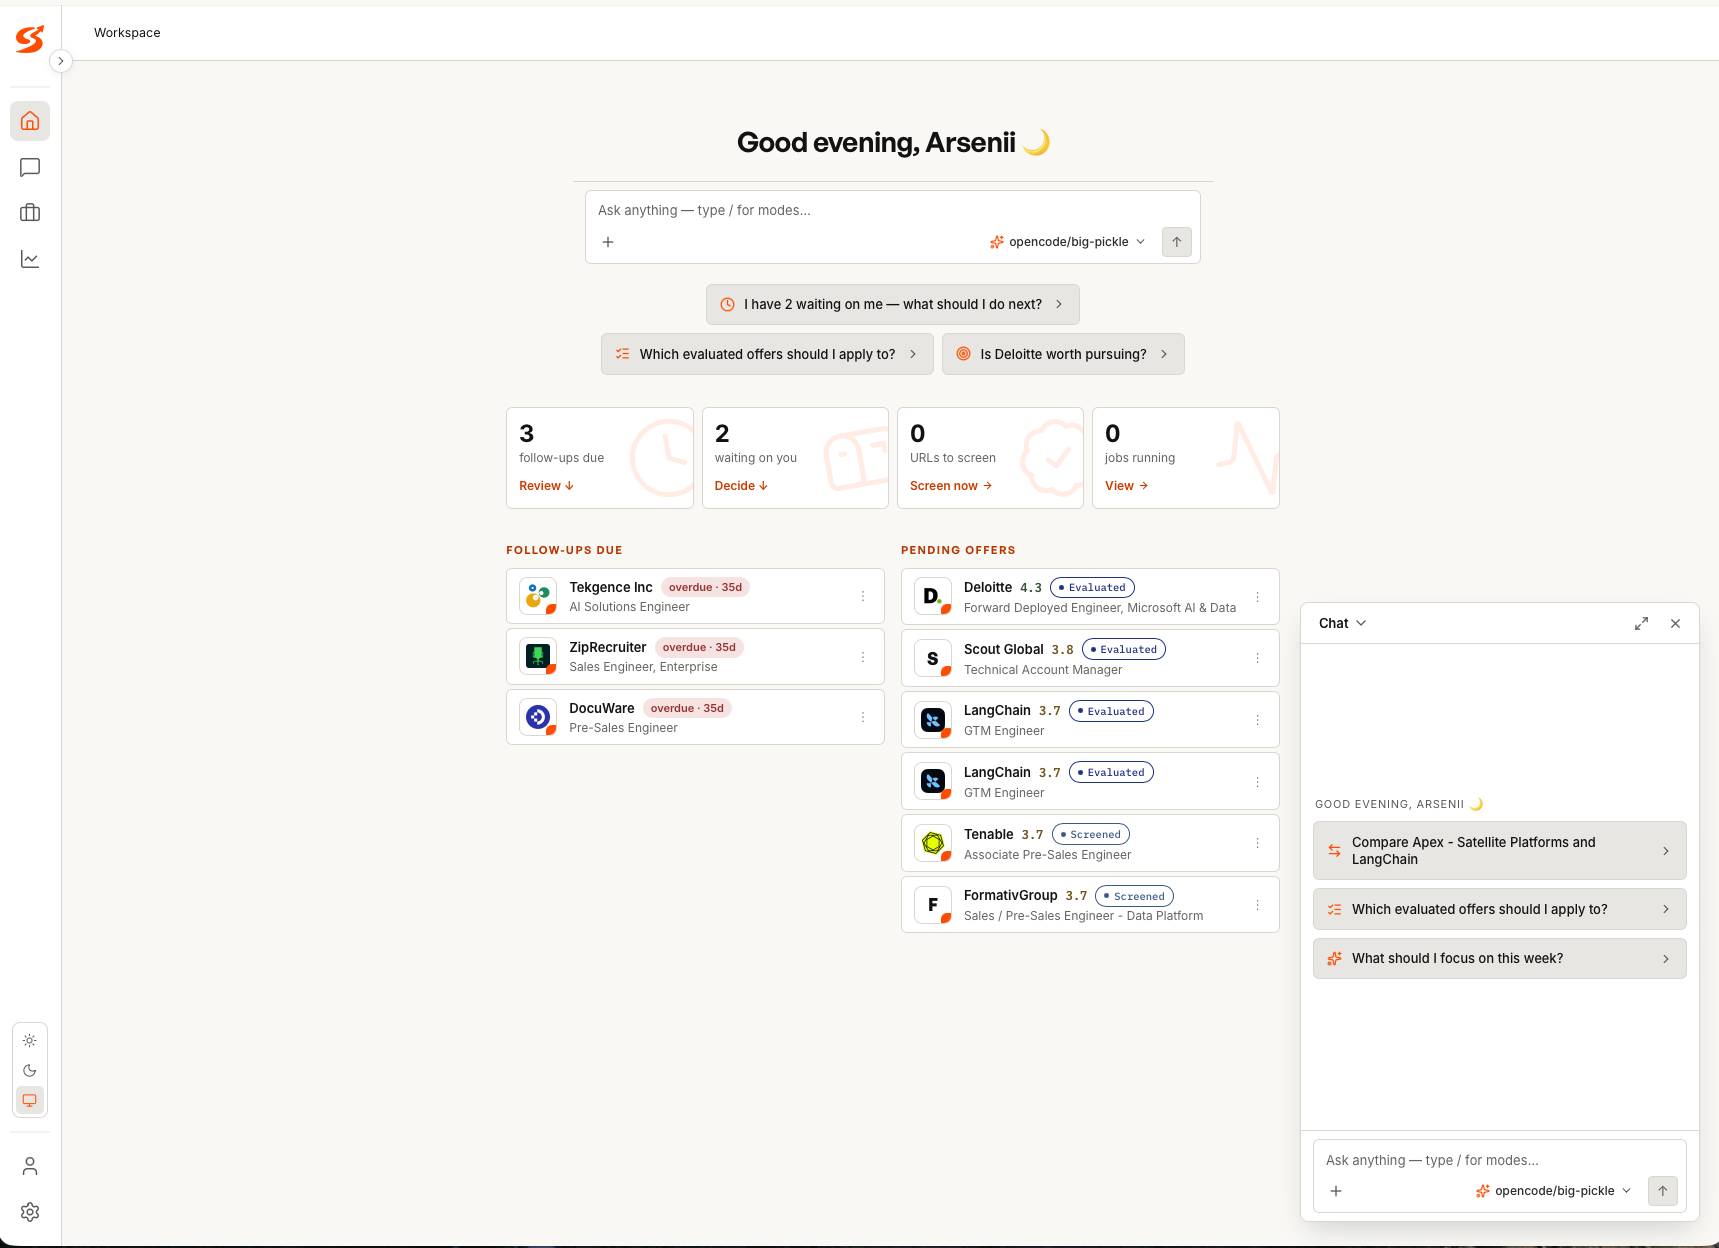Click DocuWare company logo

[538, 717]
